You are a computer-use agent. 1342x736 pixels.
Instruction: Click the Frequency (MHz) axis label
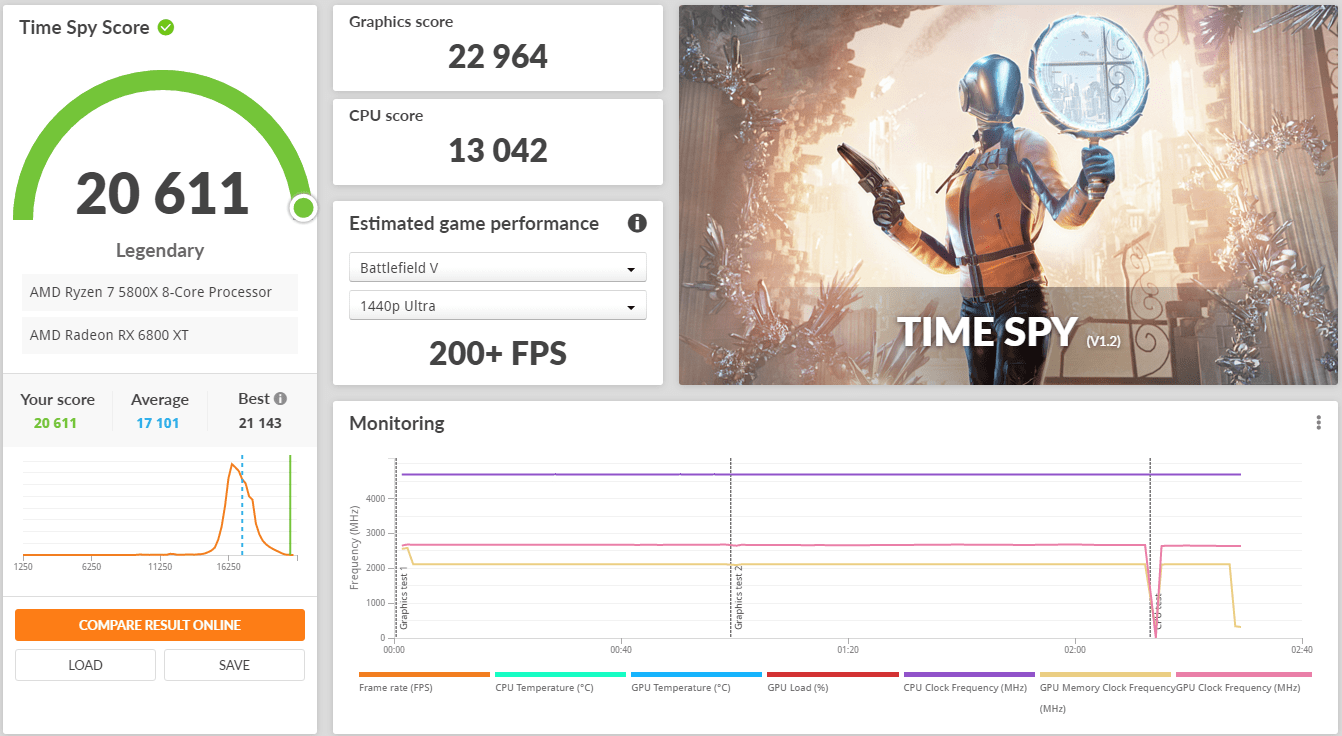(x=354, y=548)
